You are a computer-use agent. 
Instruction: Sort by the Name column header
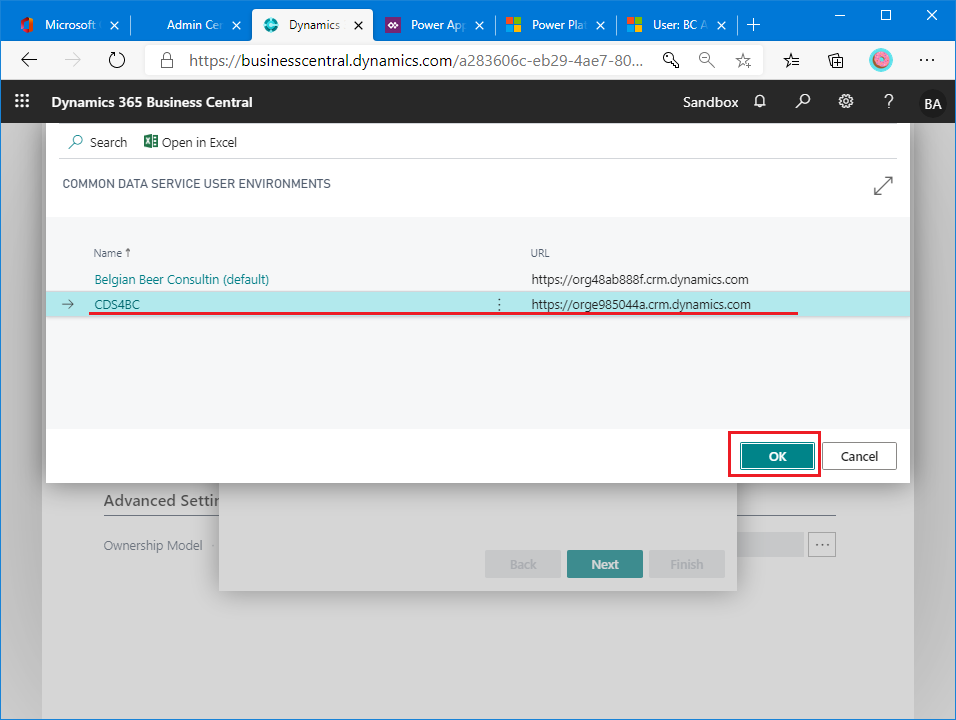(112, 253)
